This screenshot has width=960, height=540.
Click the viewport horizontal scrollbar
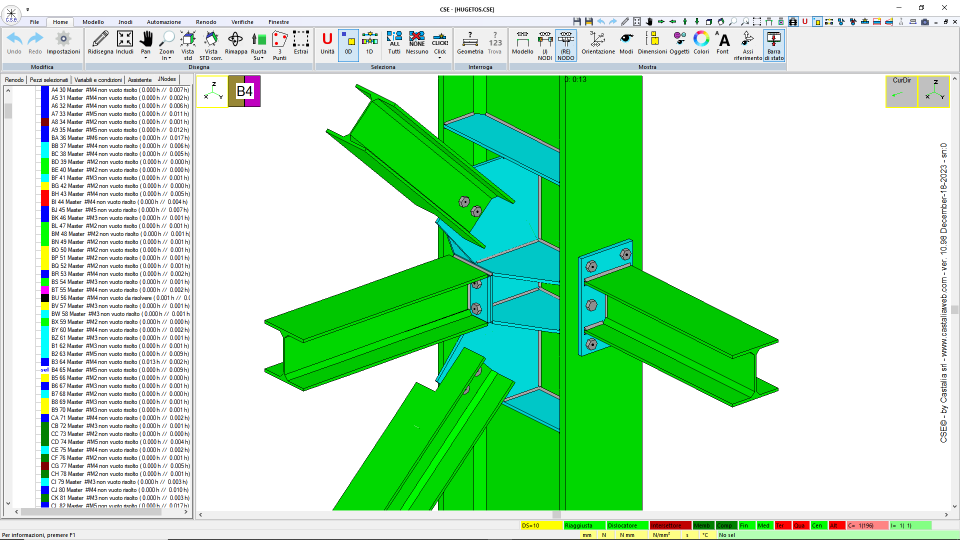point(574,515)
